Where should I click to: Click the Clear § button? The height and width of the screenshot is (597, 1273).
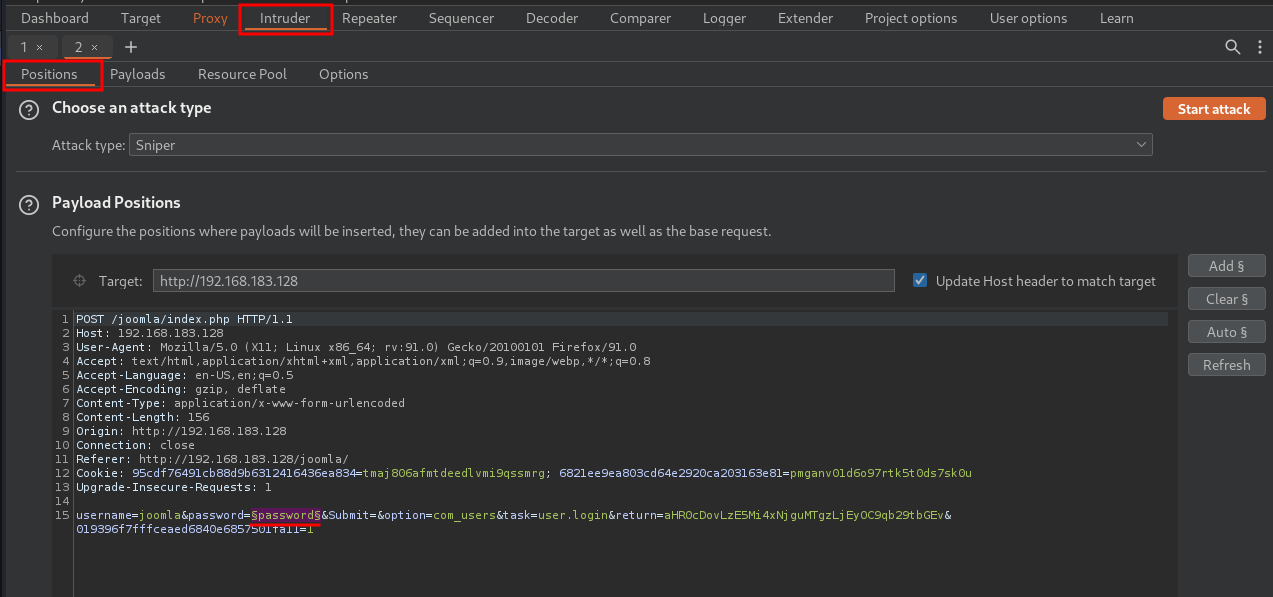(x=1227, y=298)
